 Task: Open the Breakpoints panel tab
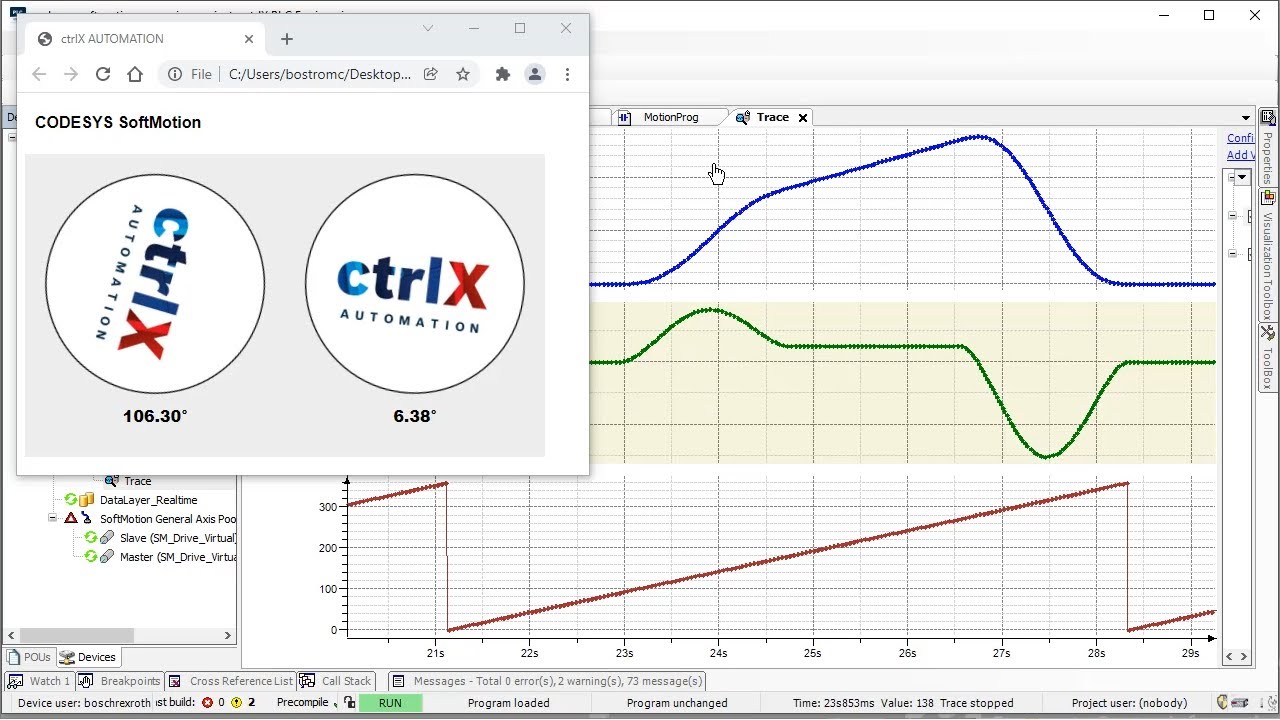(120, 681)
